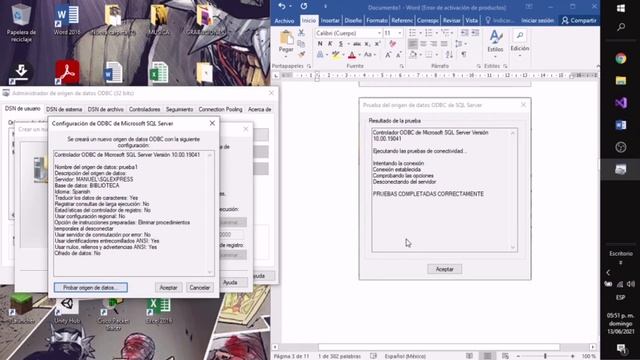
Task: Click the Undo arrow in Word title bar
Action: (x=282, y=6)
